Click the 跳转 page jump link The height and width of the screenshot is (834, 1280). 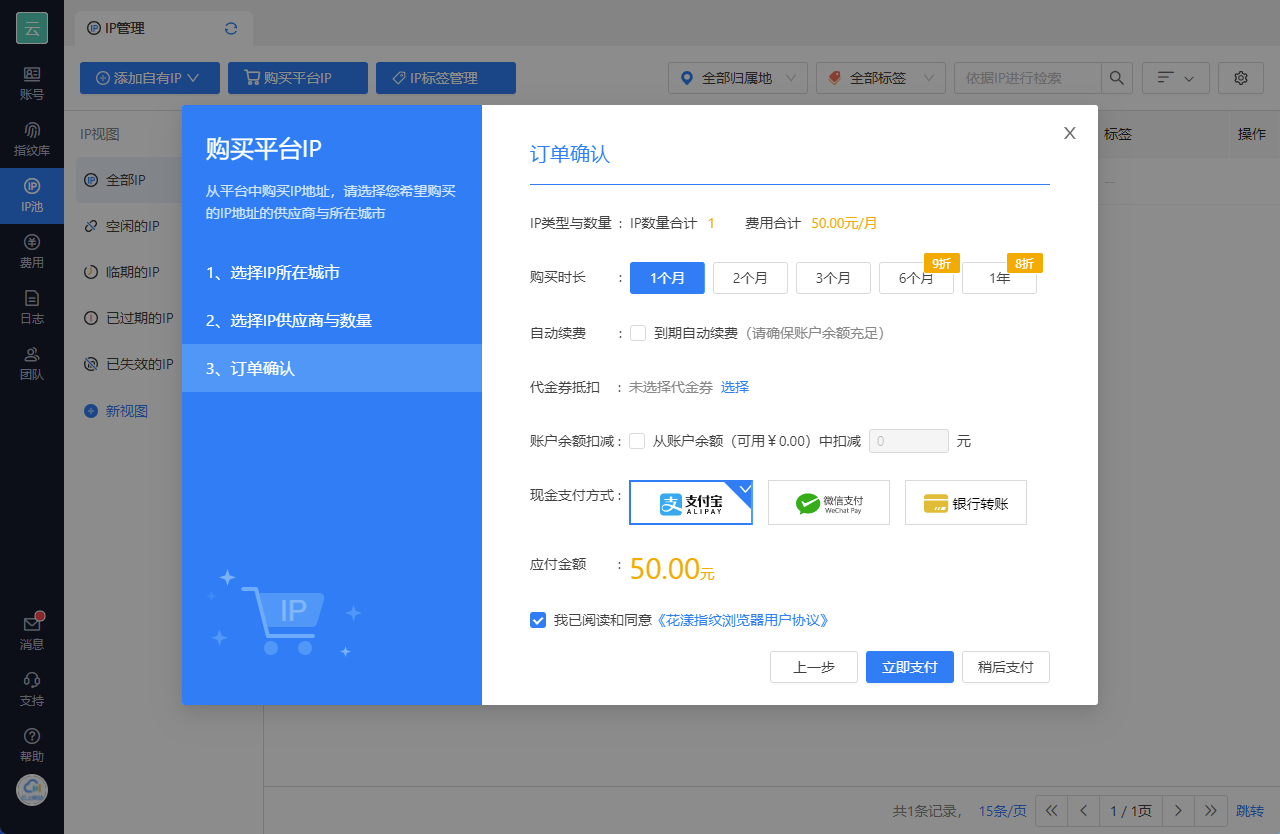point(1250,810)
